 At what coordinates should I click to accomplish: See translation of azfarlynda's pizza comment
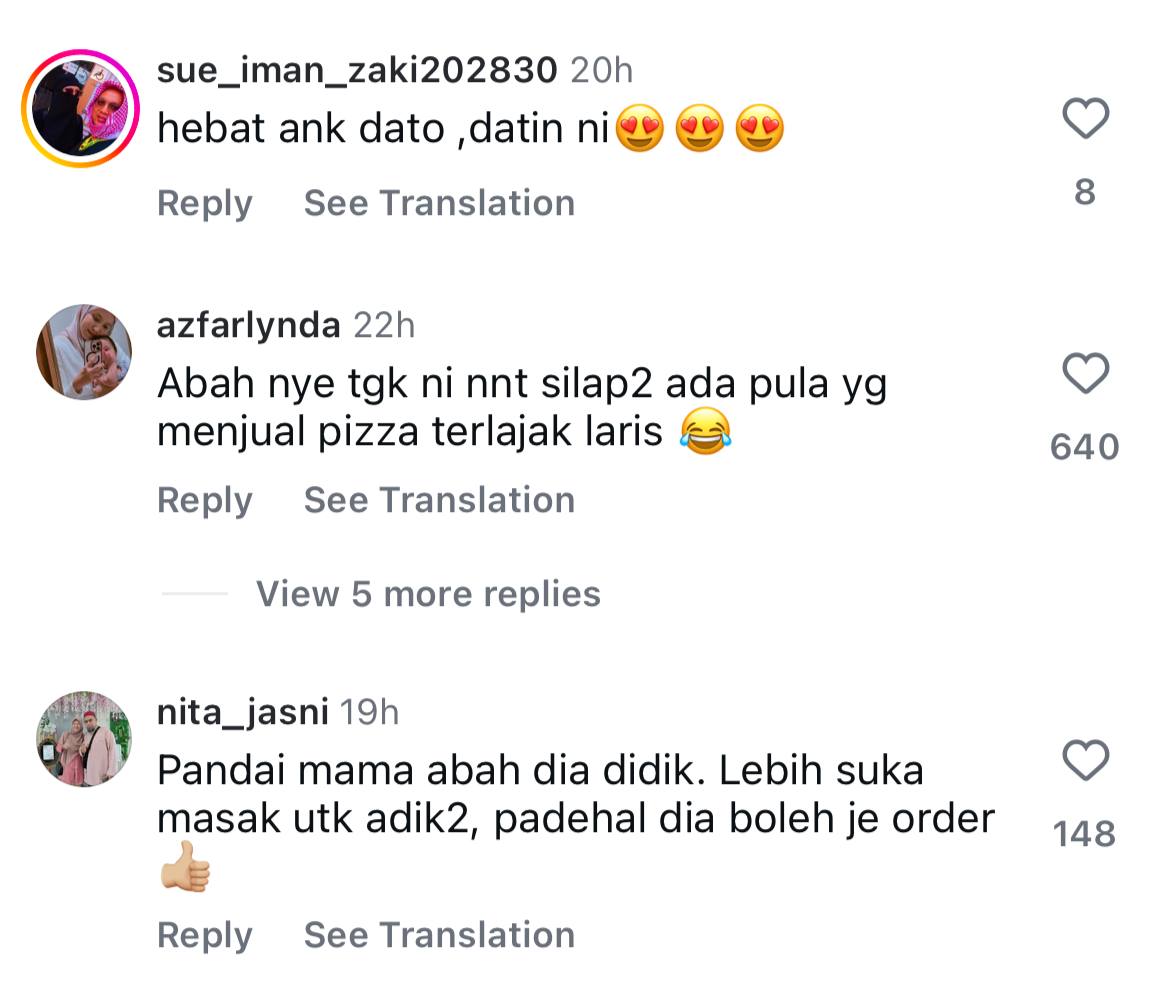(439, 500)
